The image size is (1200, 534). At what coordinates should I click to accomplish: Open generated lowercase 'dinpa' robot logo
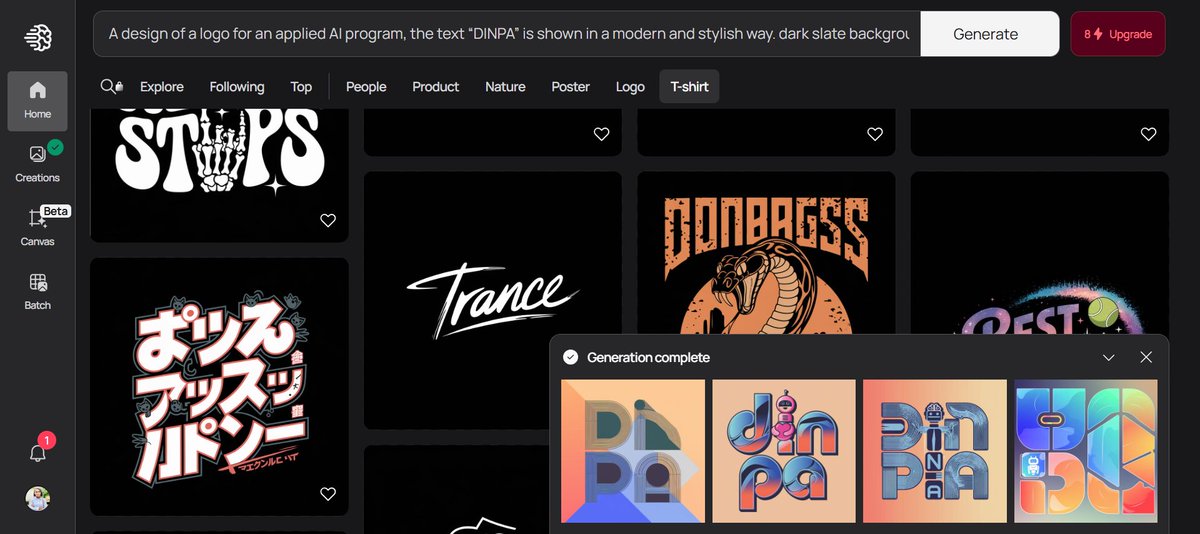784,451
